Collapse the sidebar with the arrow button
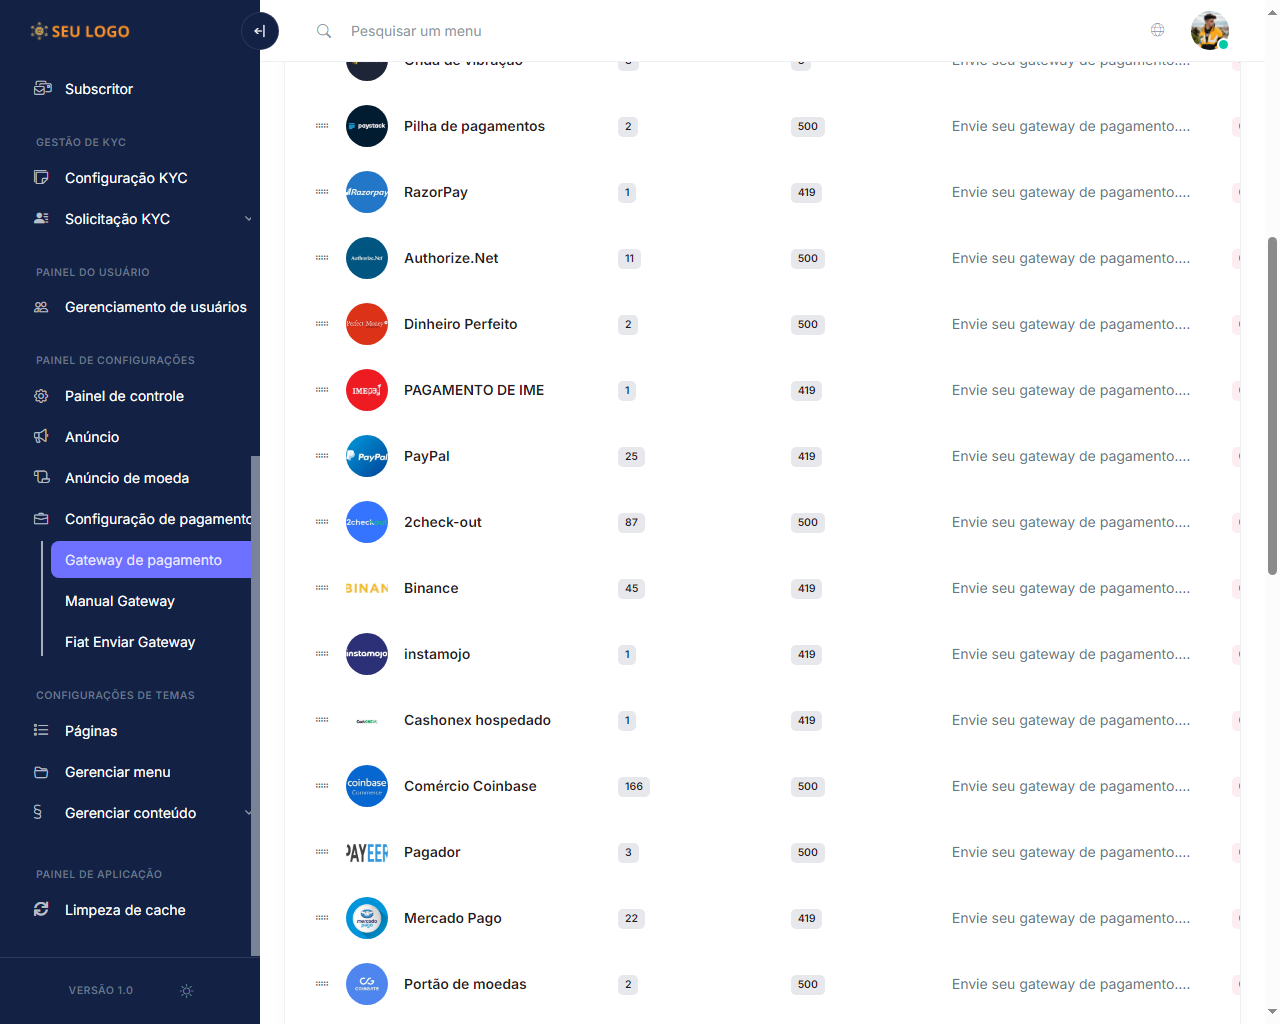 point(260,31)
